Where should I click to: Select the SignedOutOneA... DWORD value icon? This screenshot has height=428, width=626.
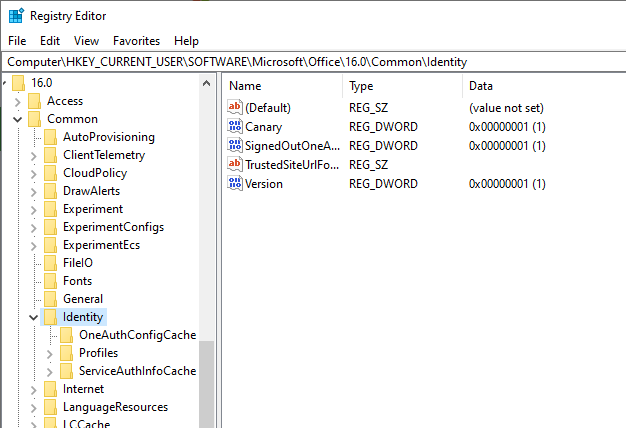pos(235,145)
